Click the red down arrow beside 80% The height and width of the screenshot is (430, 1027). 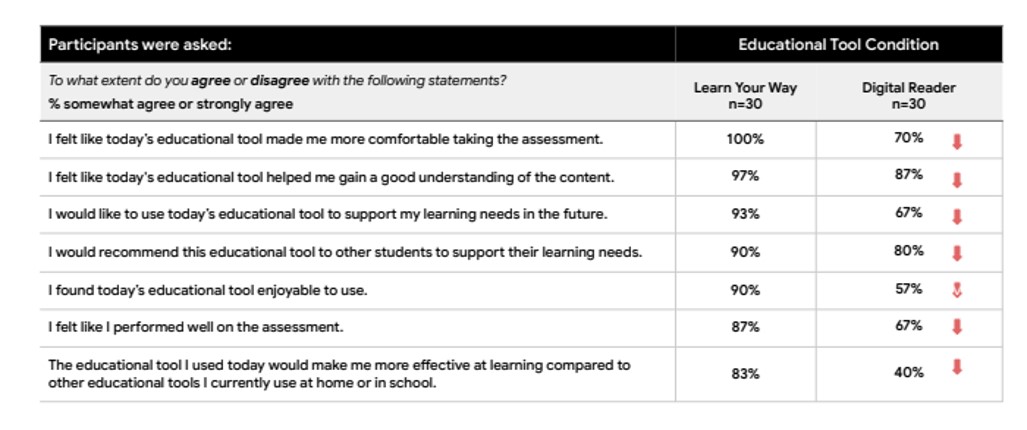957,254
